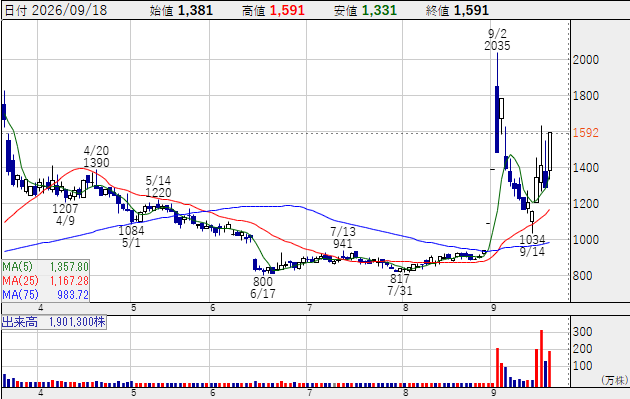630x399 pixels.
Task: Click the large blue candlestick under the 2035 peak
Action: (x=497, y=119)
